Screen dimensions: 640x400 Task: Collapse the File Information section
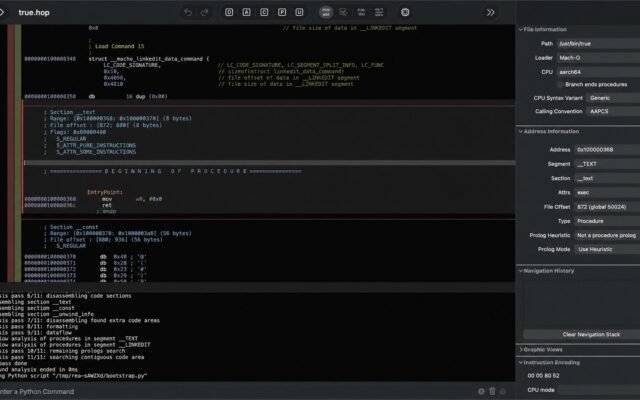521,29
